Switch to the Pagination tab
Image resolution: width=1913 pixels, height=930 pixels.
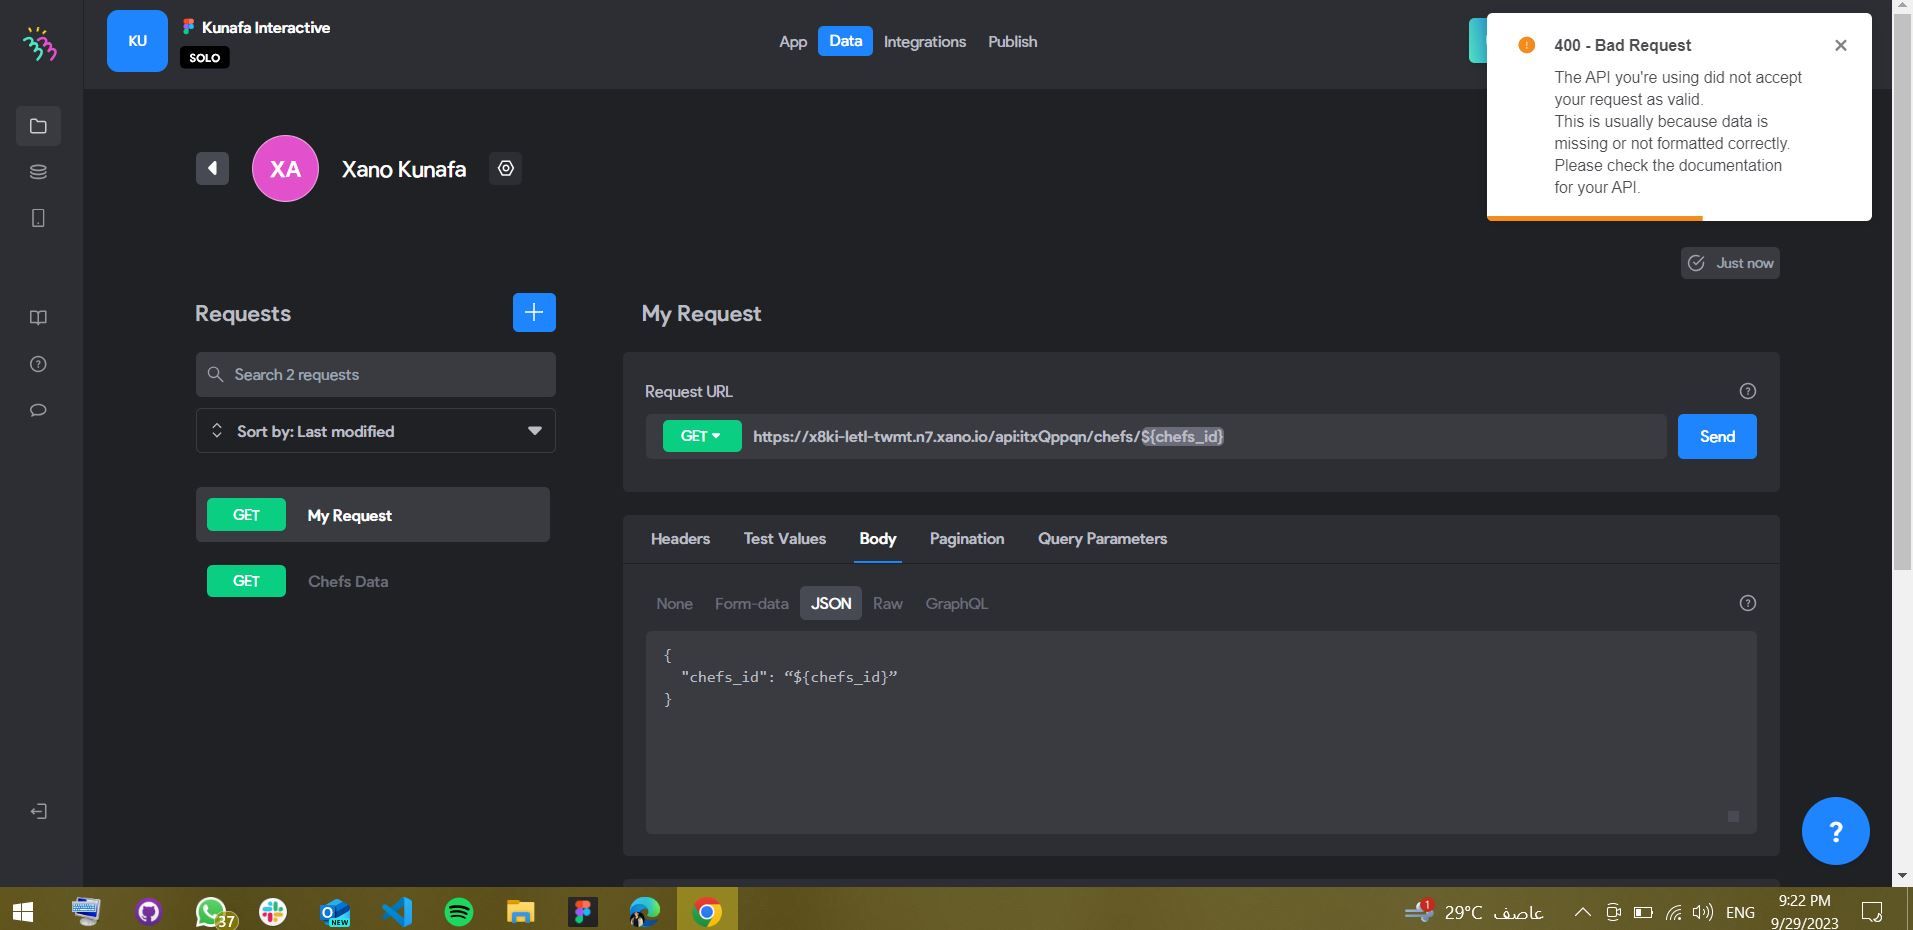pos(966,539)
